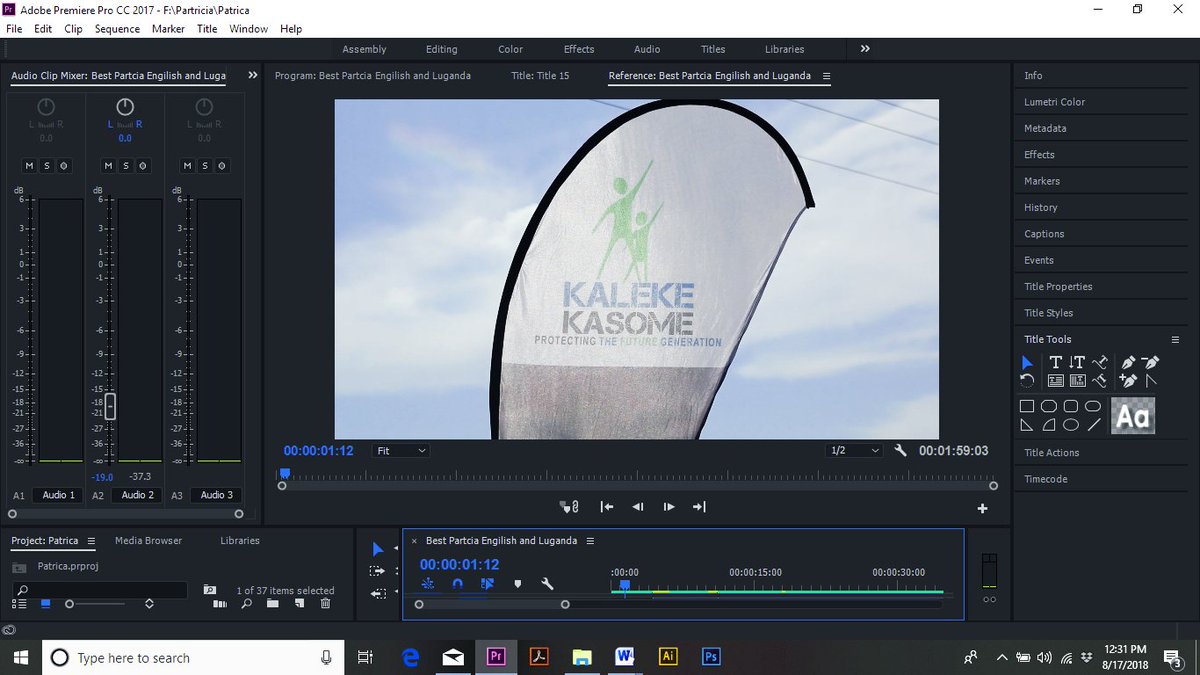
Task: Open the timeline sequence panel menu
Action: pyautogui.click(x=590, y=541)
